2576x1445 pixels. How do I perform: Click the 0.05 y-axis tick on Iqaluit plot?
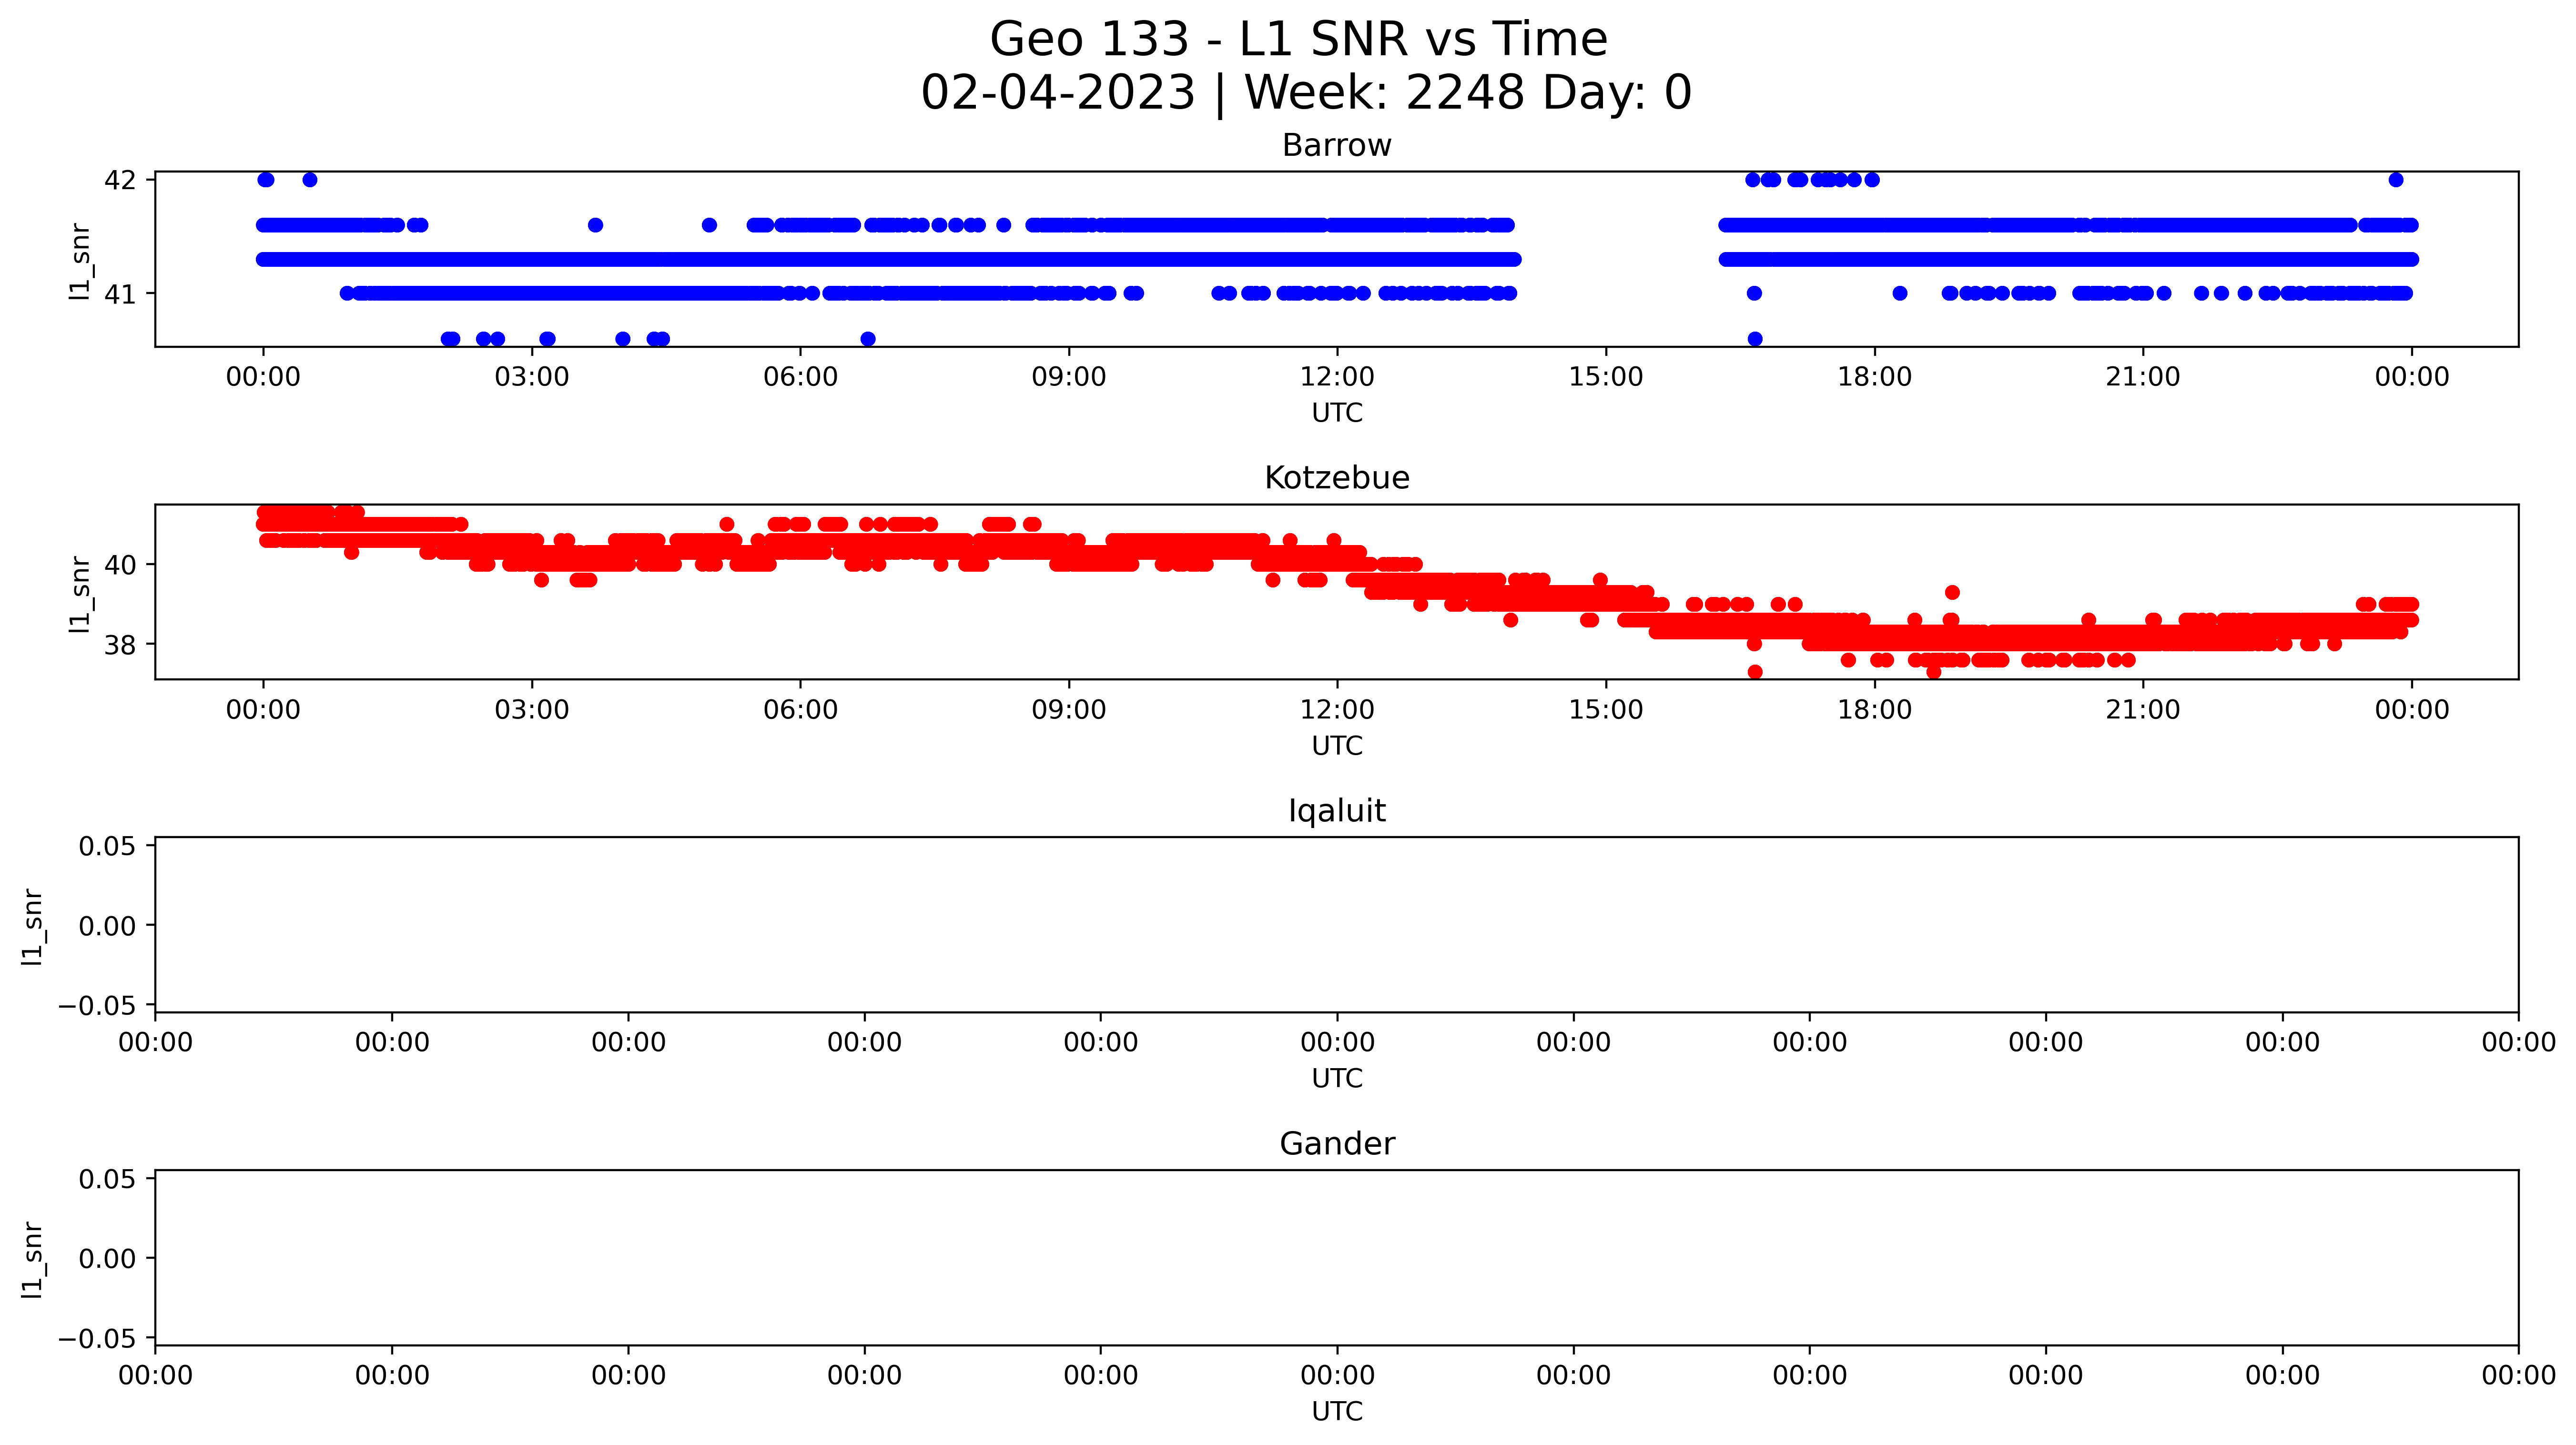[107, 846]
